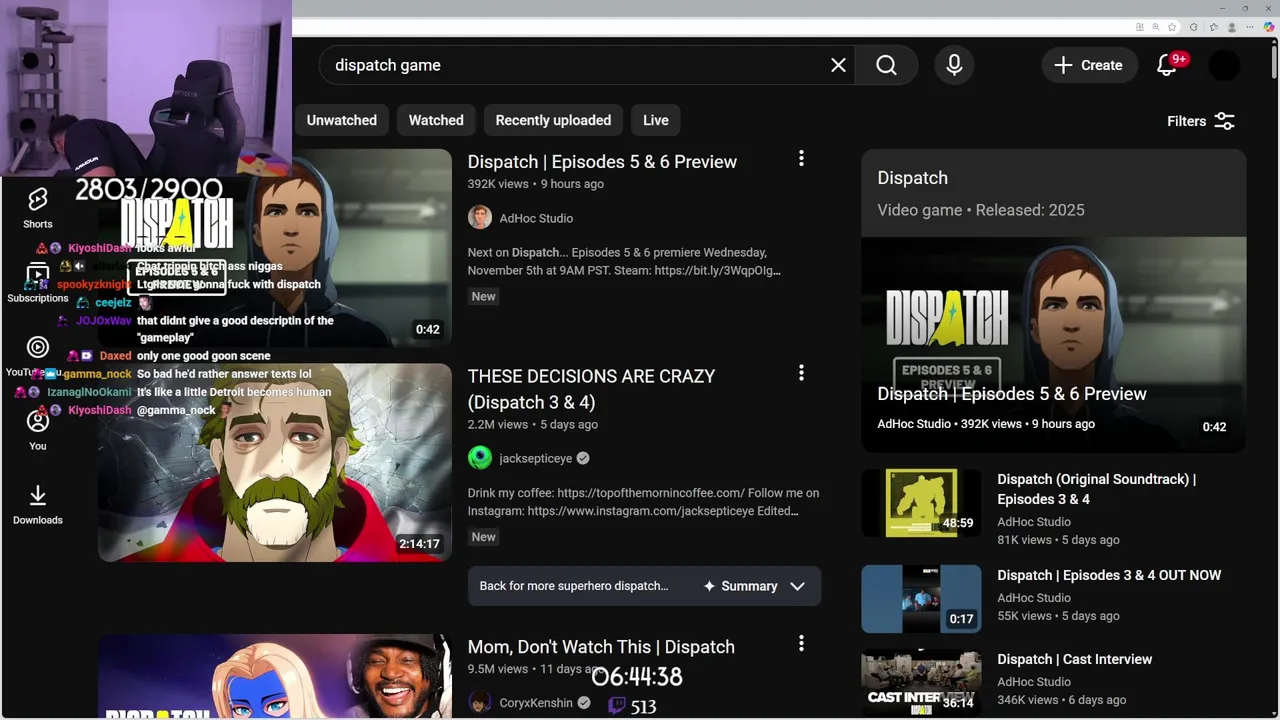Go to CoryxKenshin channel name link
The image size is (1280, 720).
coord(536,703)
